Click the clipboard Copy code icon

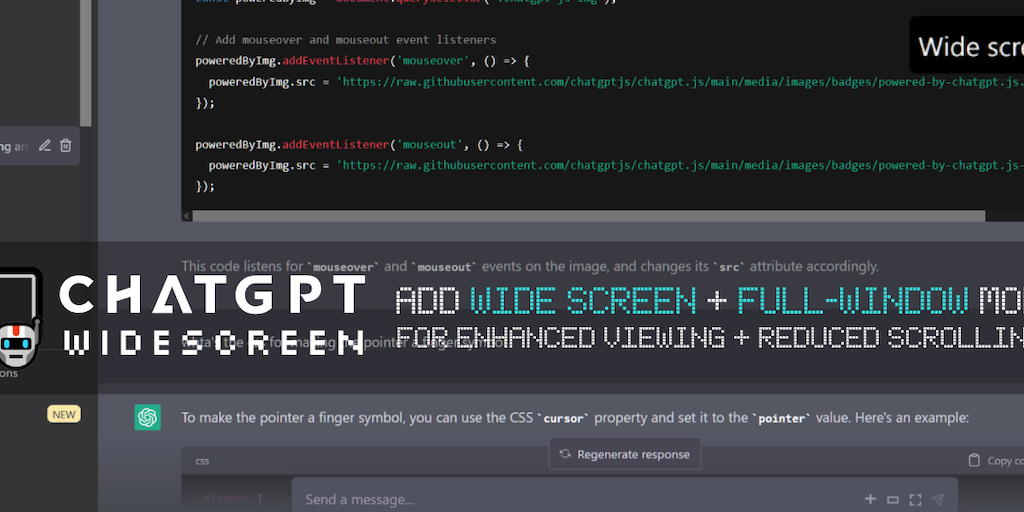coord(974,460)
